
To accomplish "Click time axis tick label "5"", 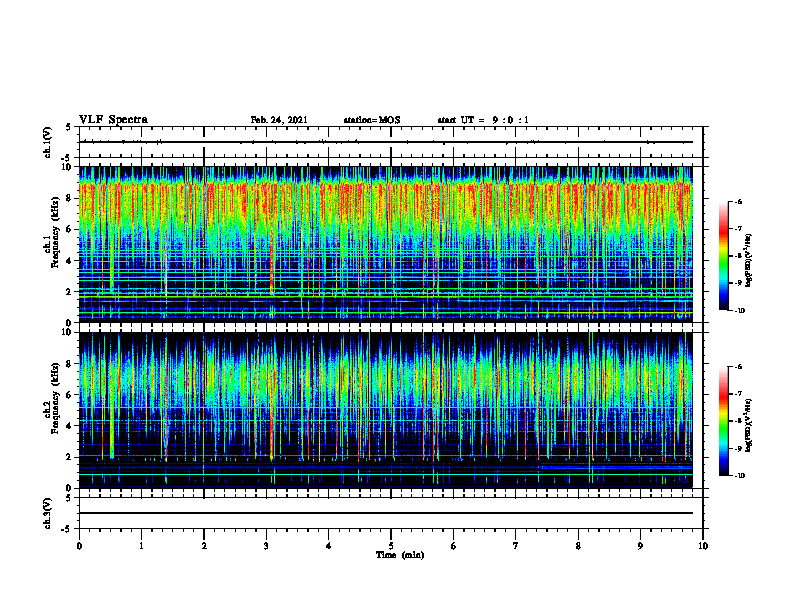I will (391, 546).
